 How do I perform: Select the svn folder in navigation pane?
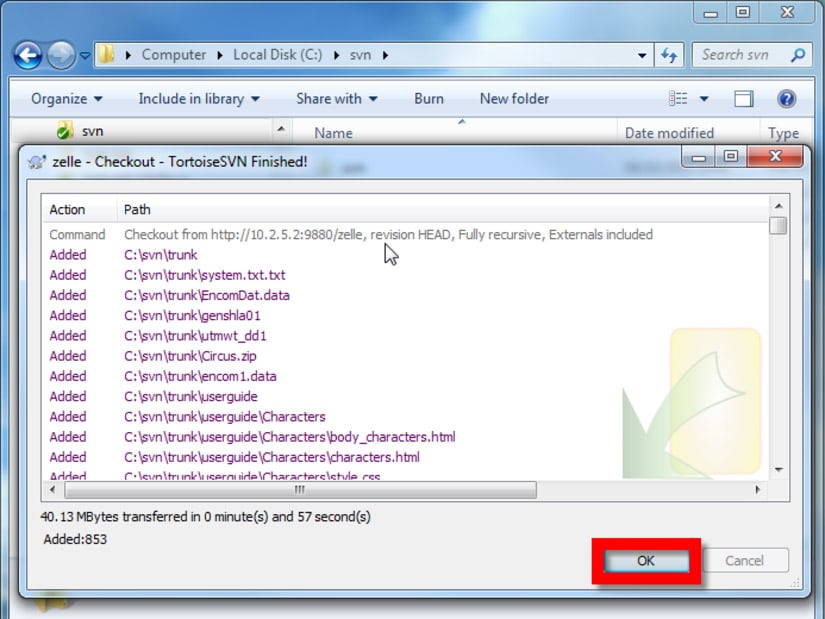click(x=91, y=131)
